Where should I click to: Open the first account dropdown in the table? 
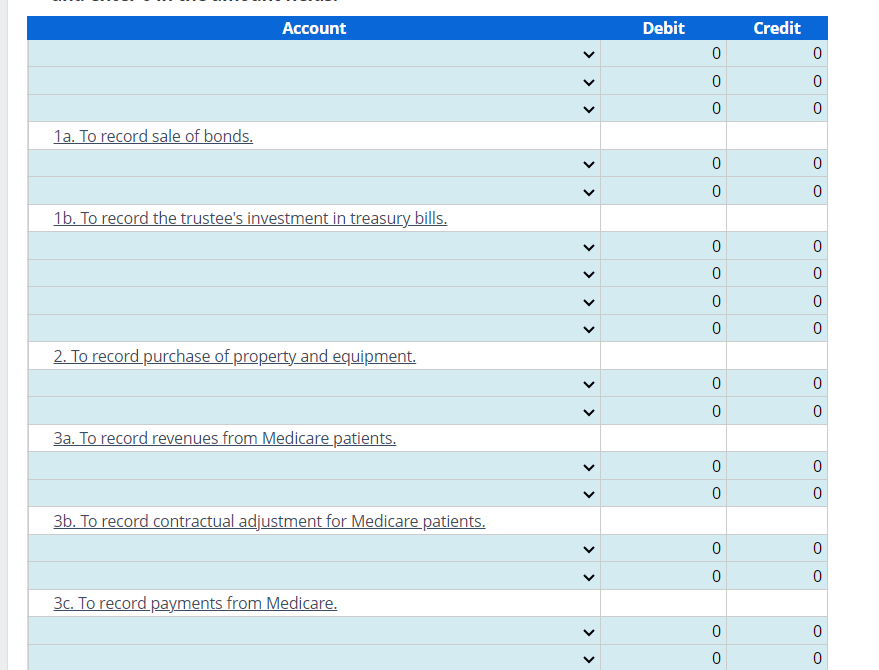tap(589, 54)
